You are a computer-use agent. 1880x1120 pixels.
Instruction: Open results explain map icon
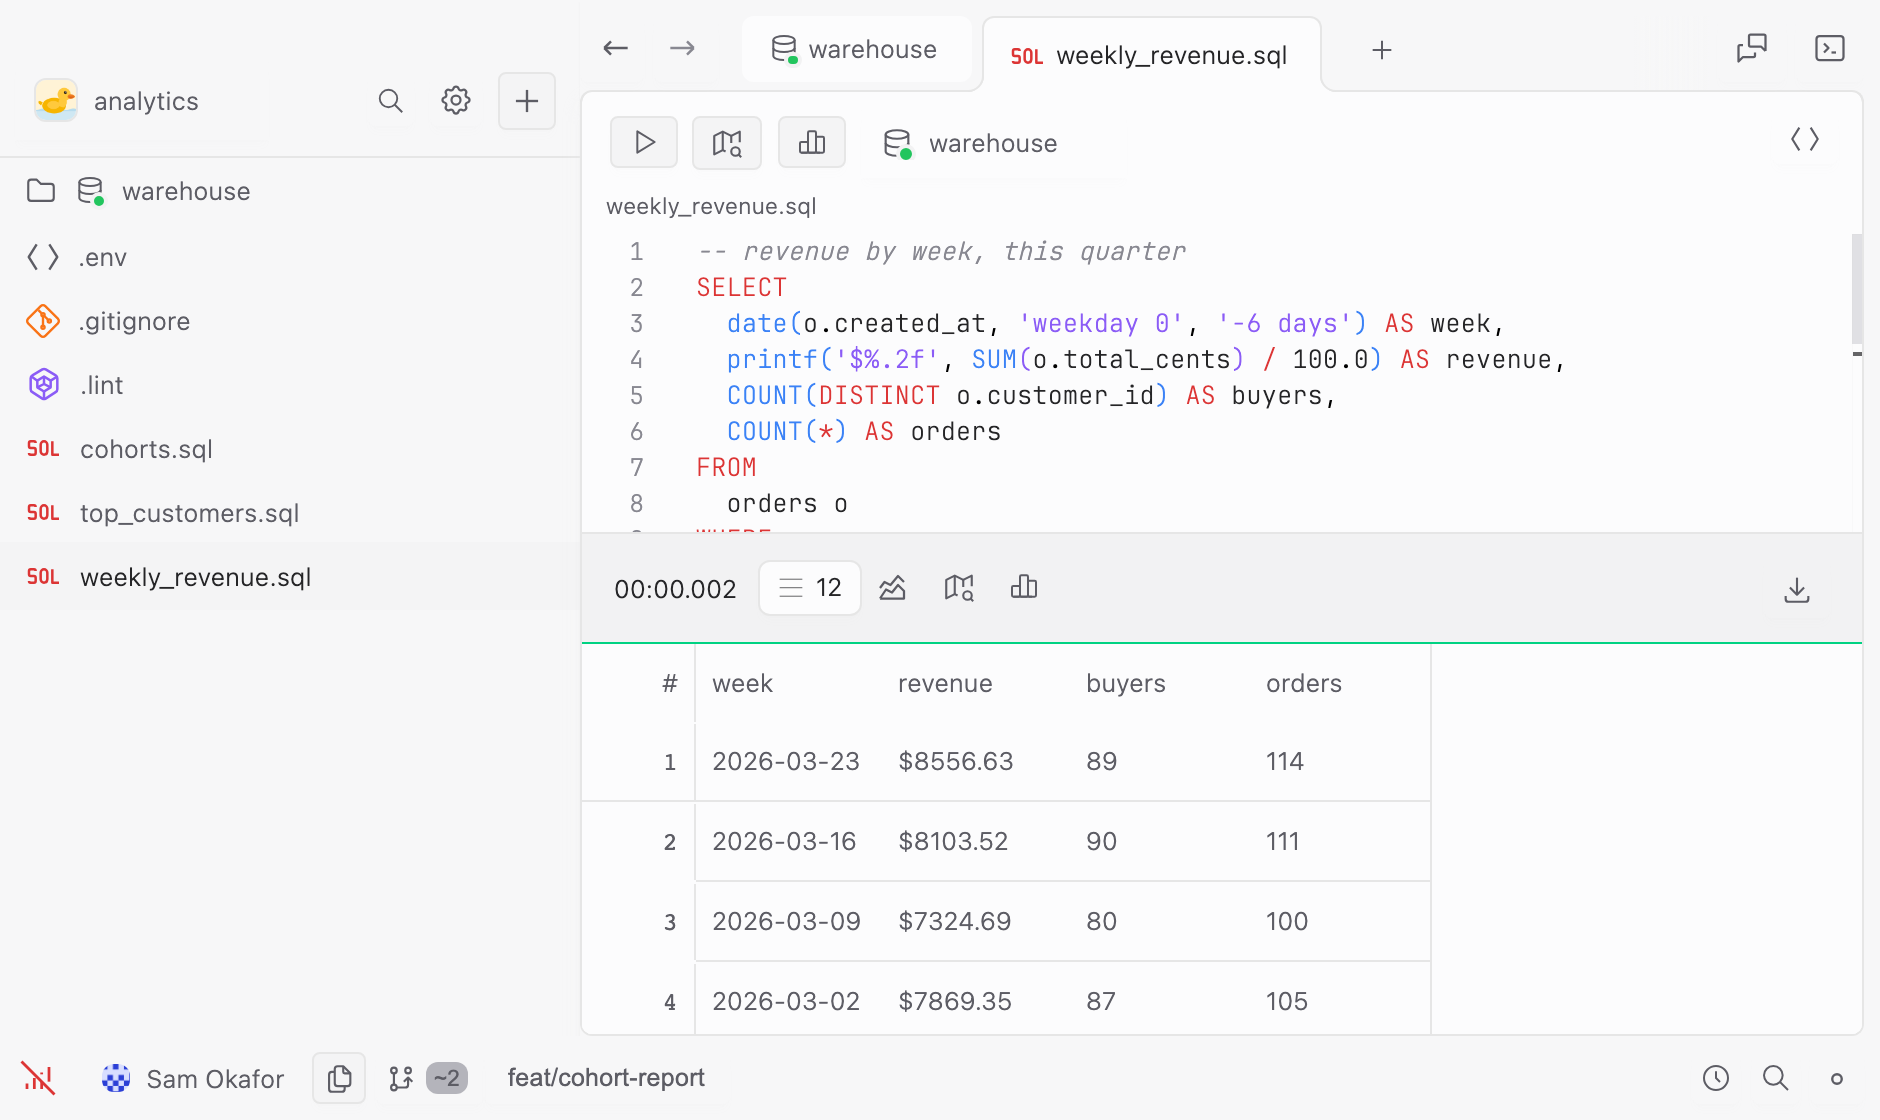(x=958, y=588)
